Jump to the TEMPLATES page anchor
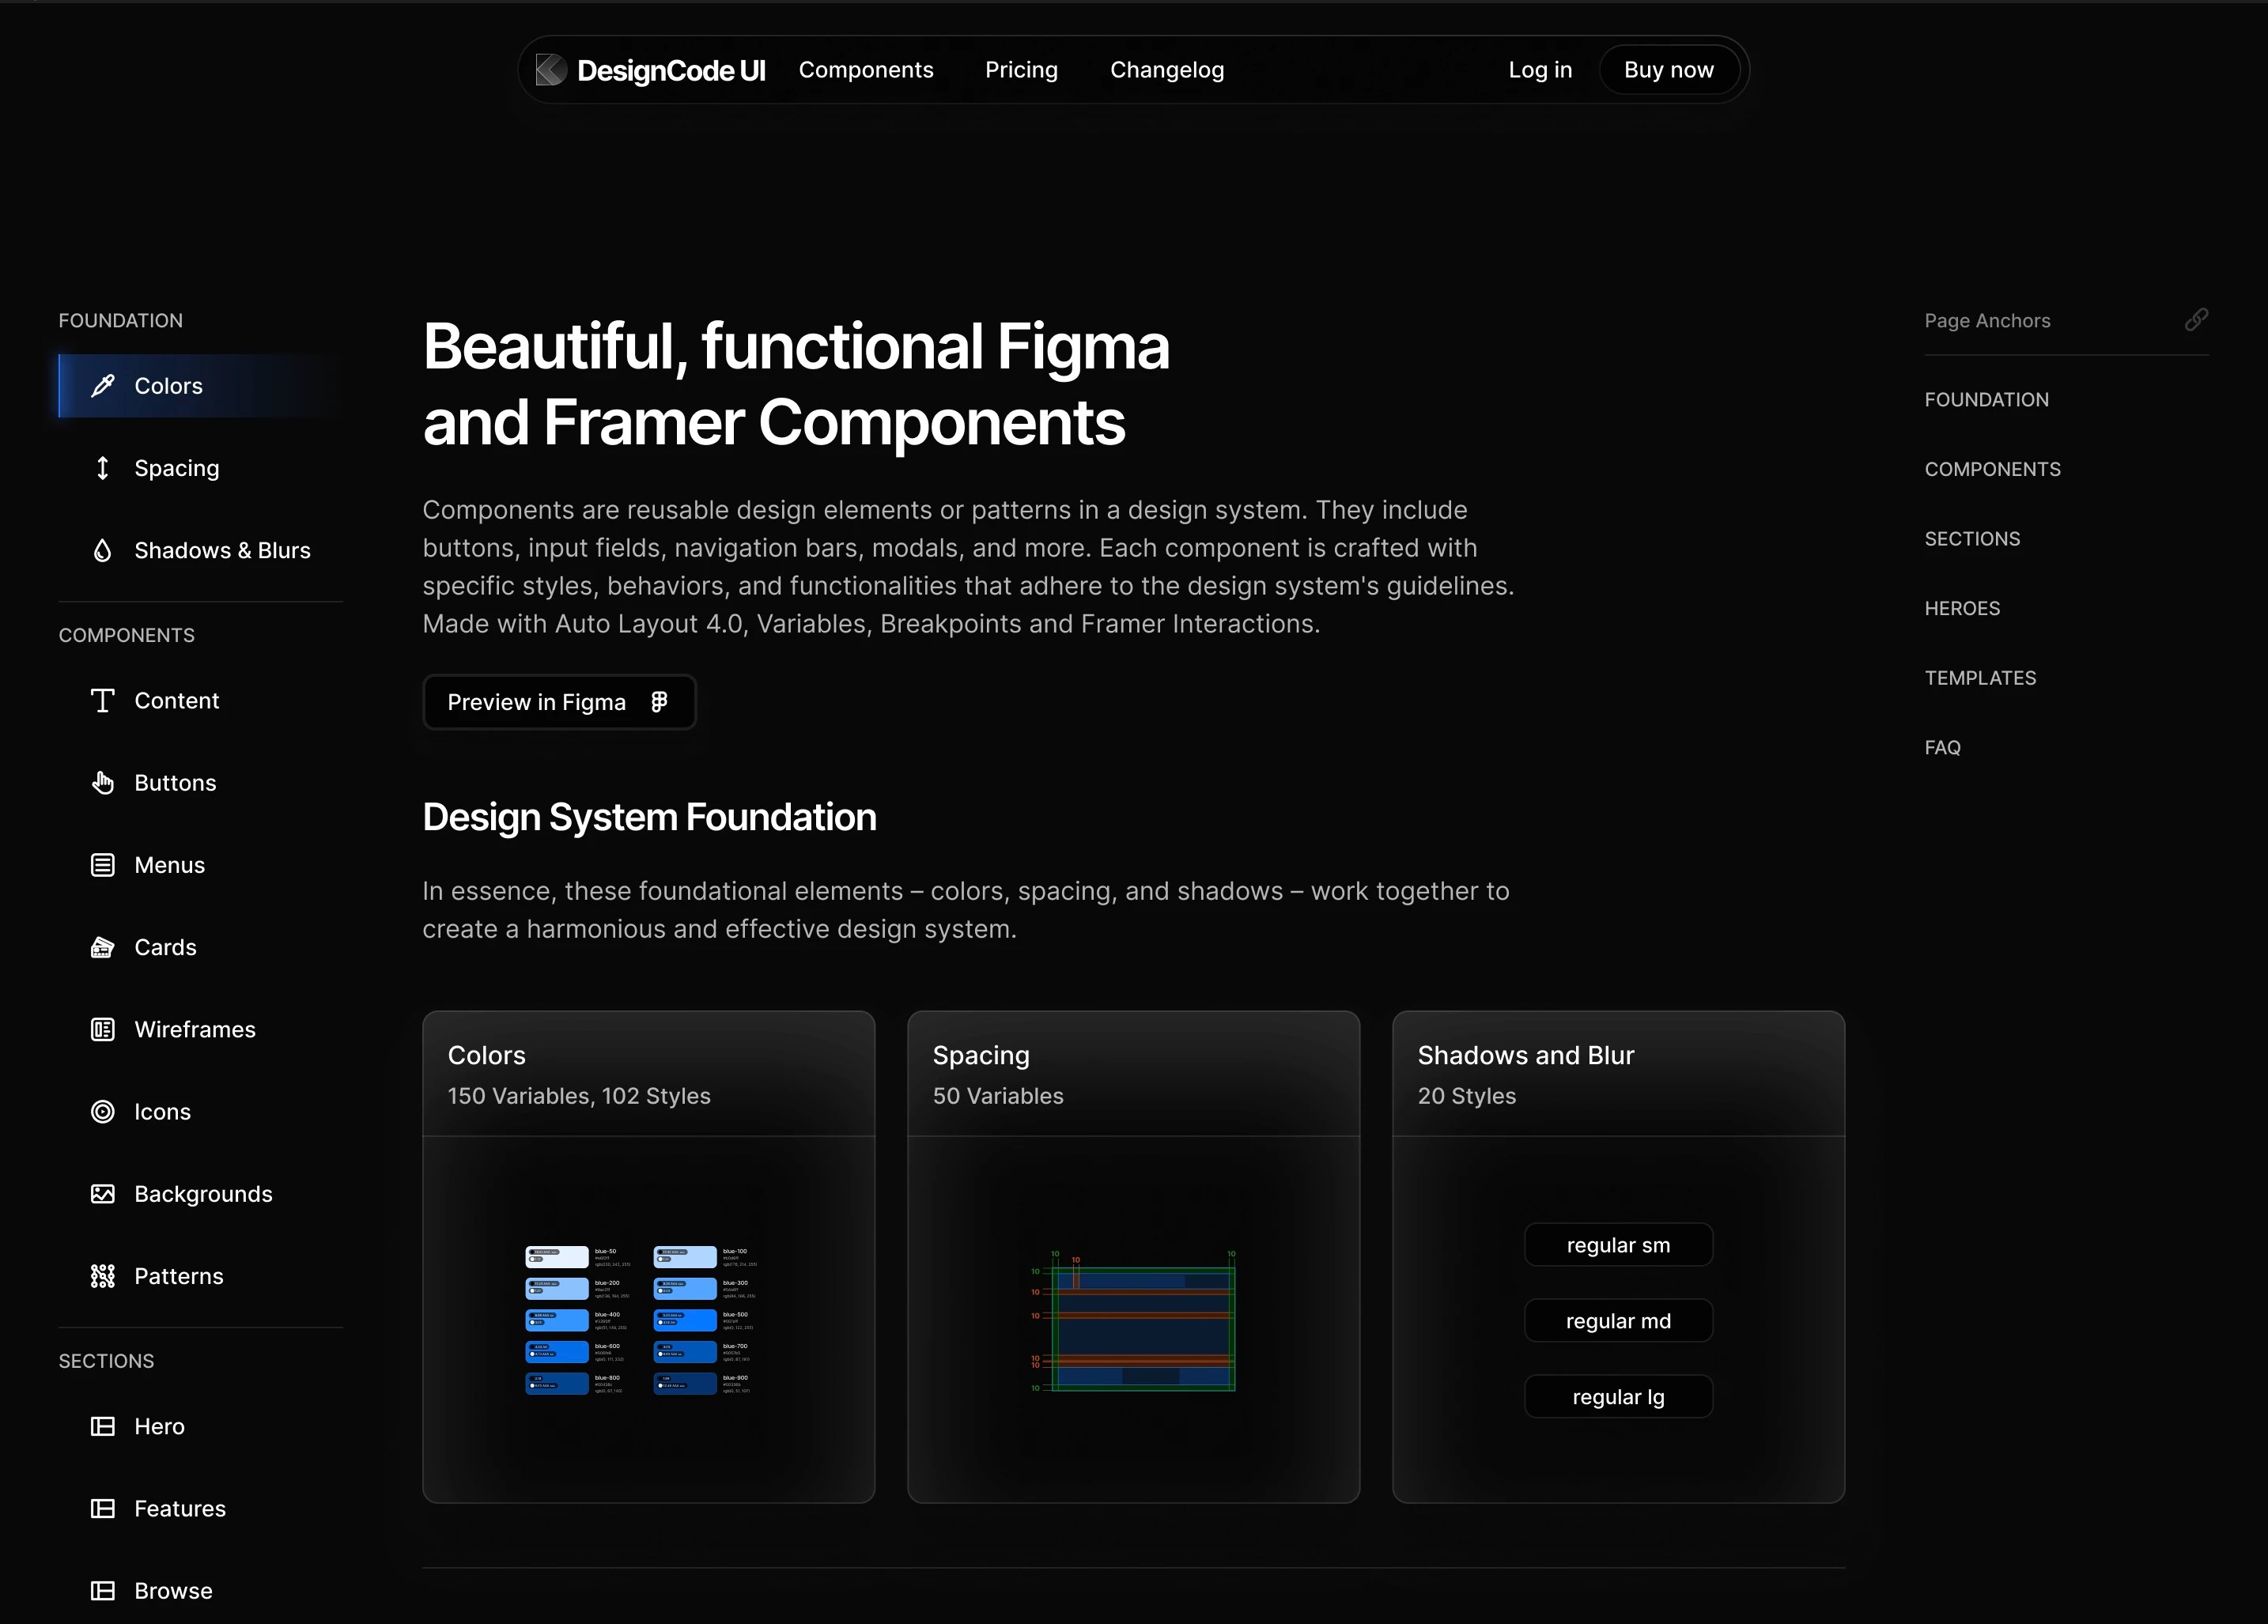The width and height of the screenshot is (2268, 1624). tap(1980, 678)
